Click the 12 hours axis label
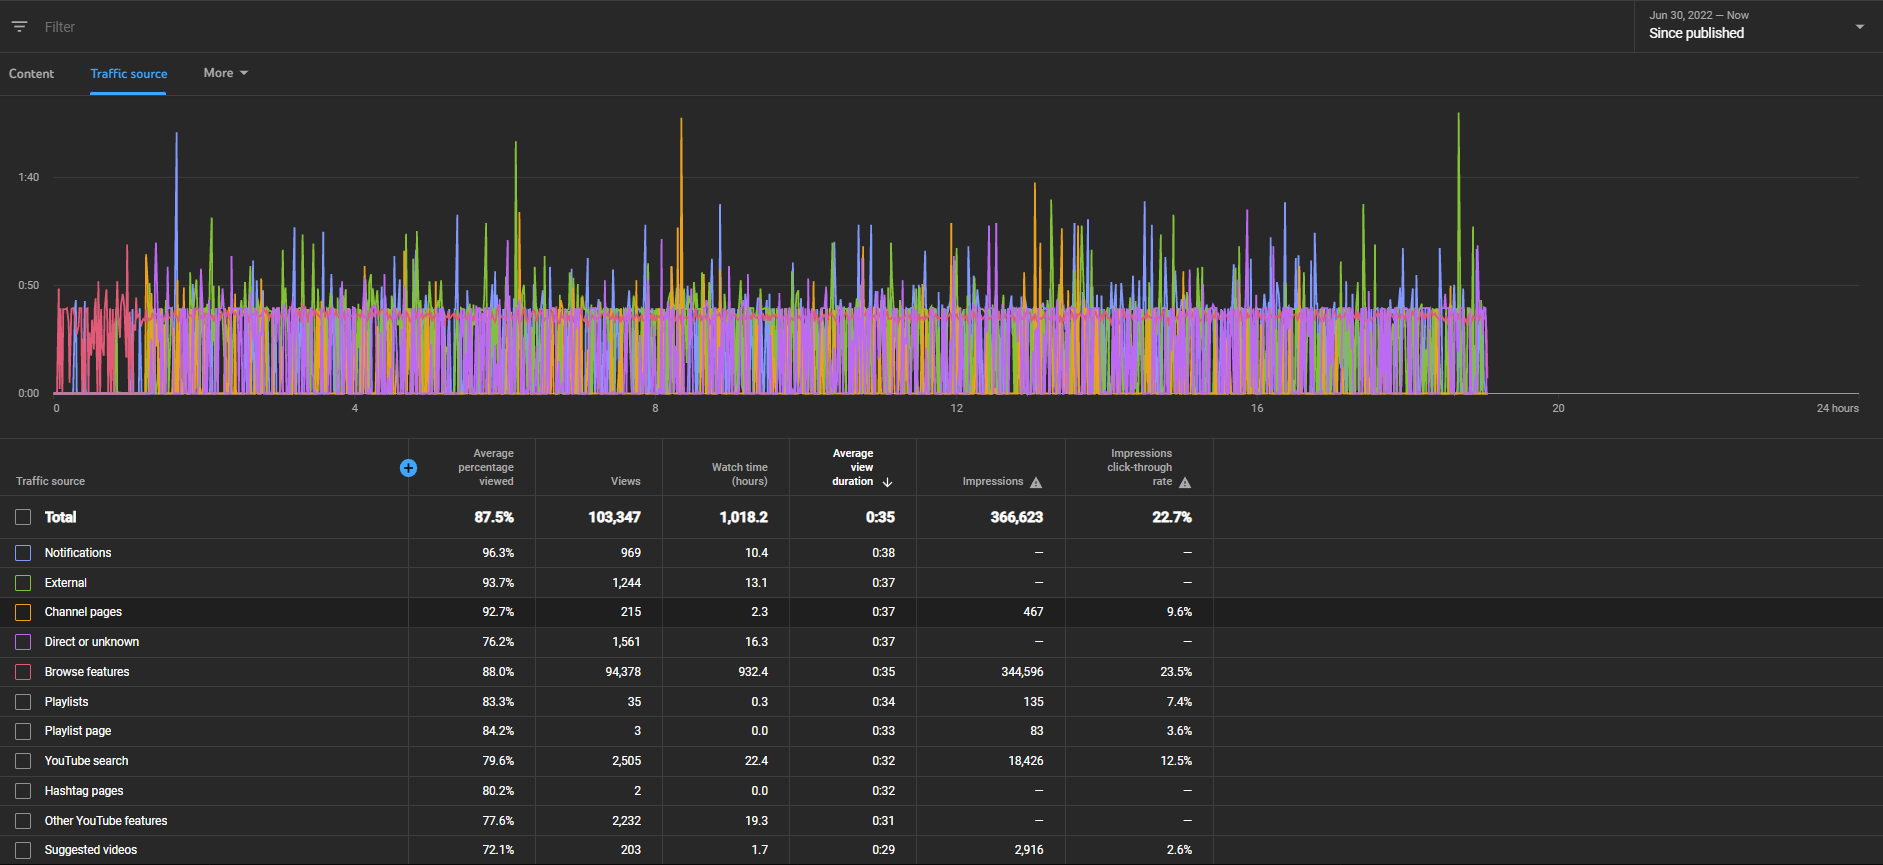This screenshot has height=865, width=1883. coord(957,408)
